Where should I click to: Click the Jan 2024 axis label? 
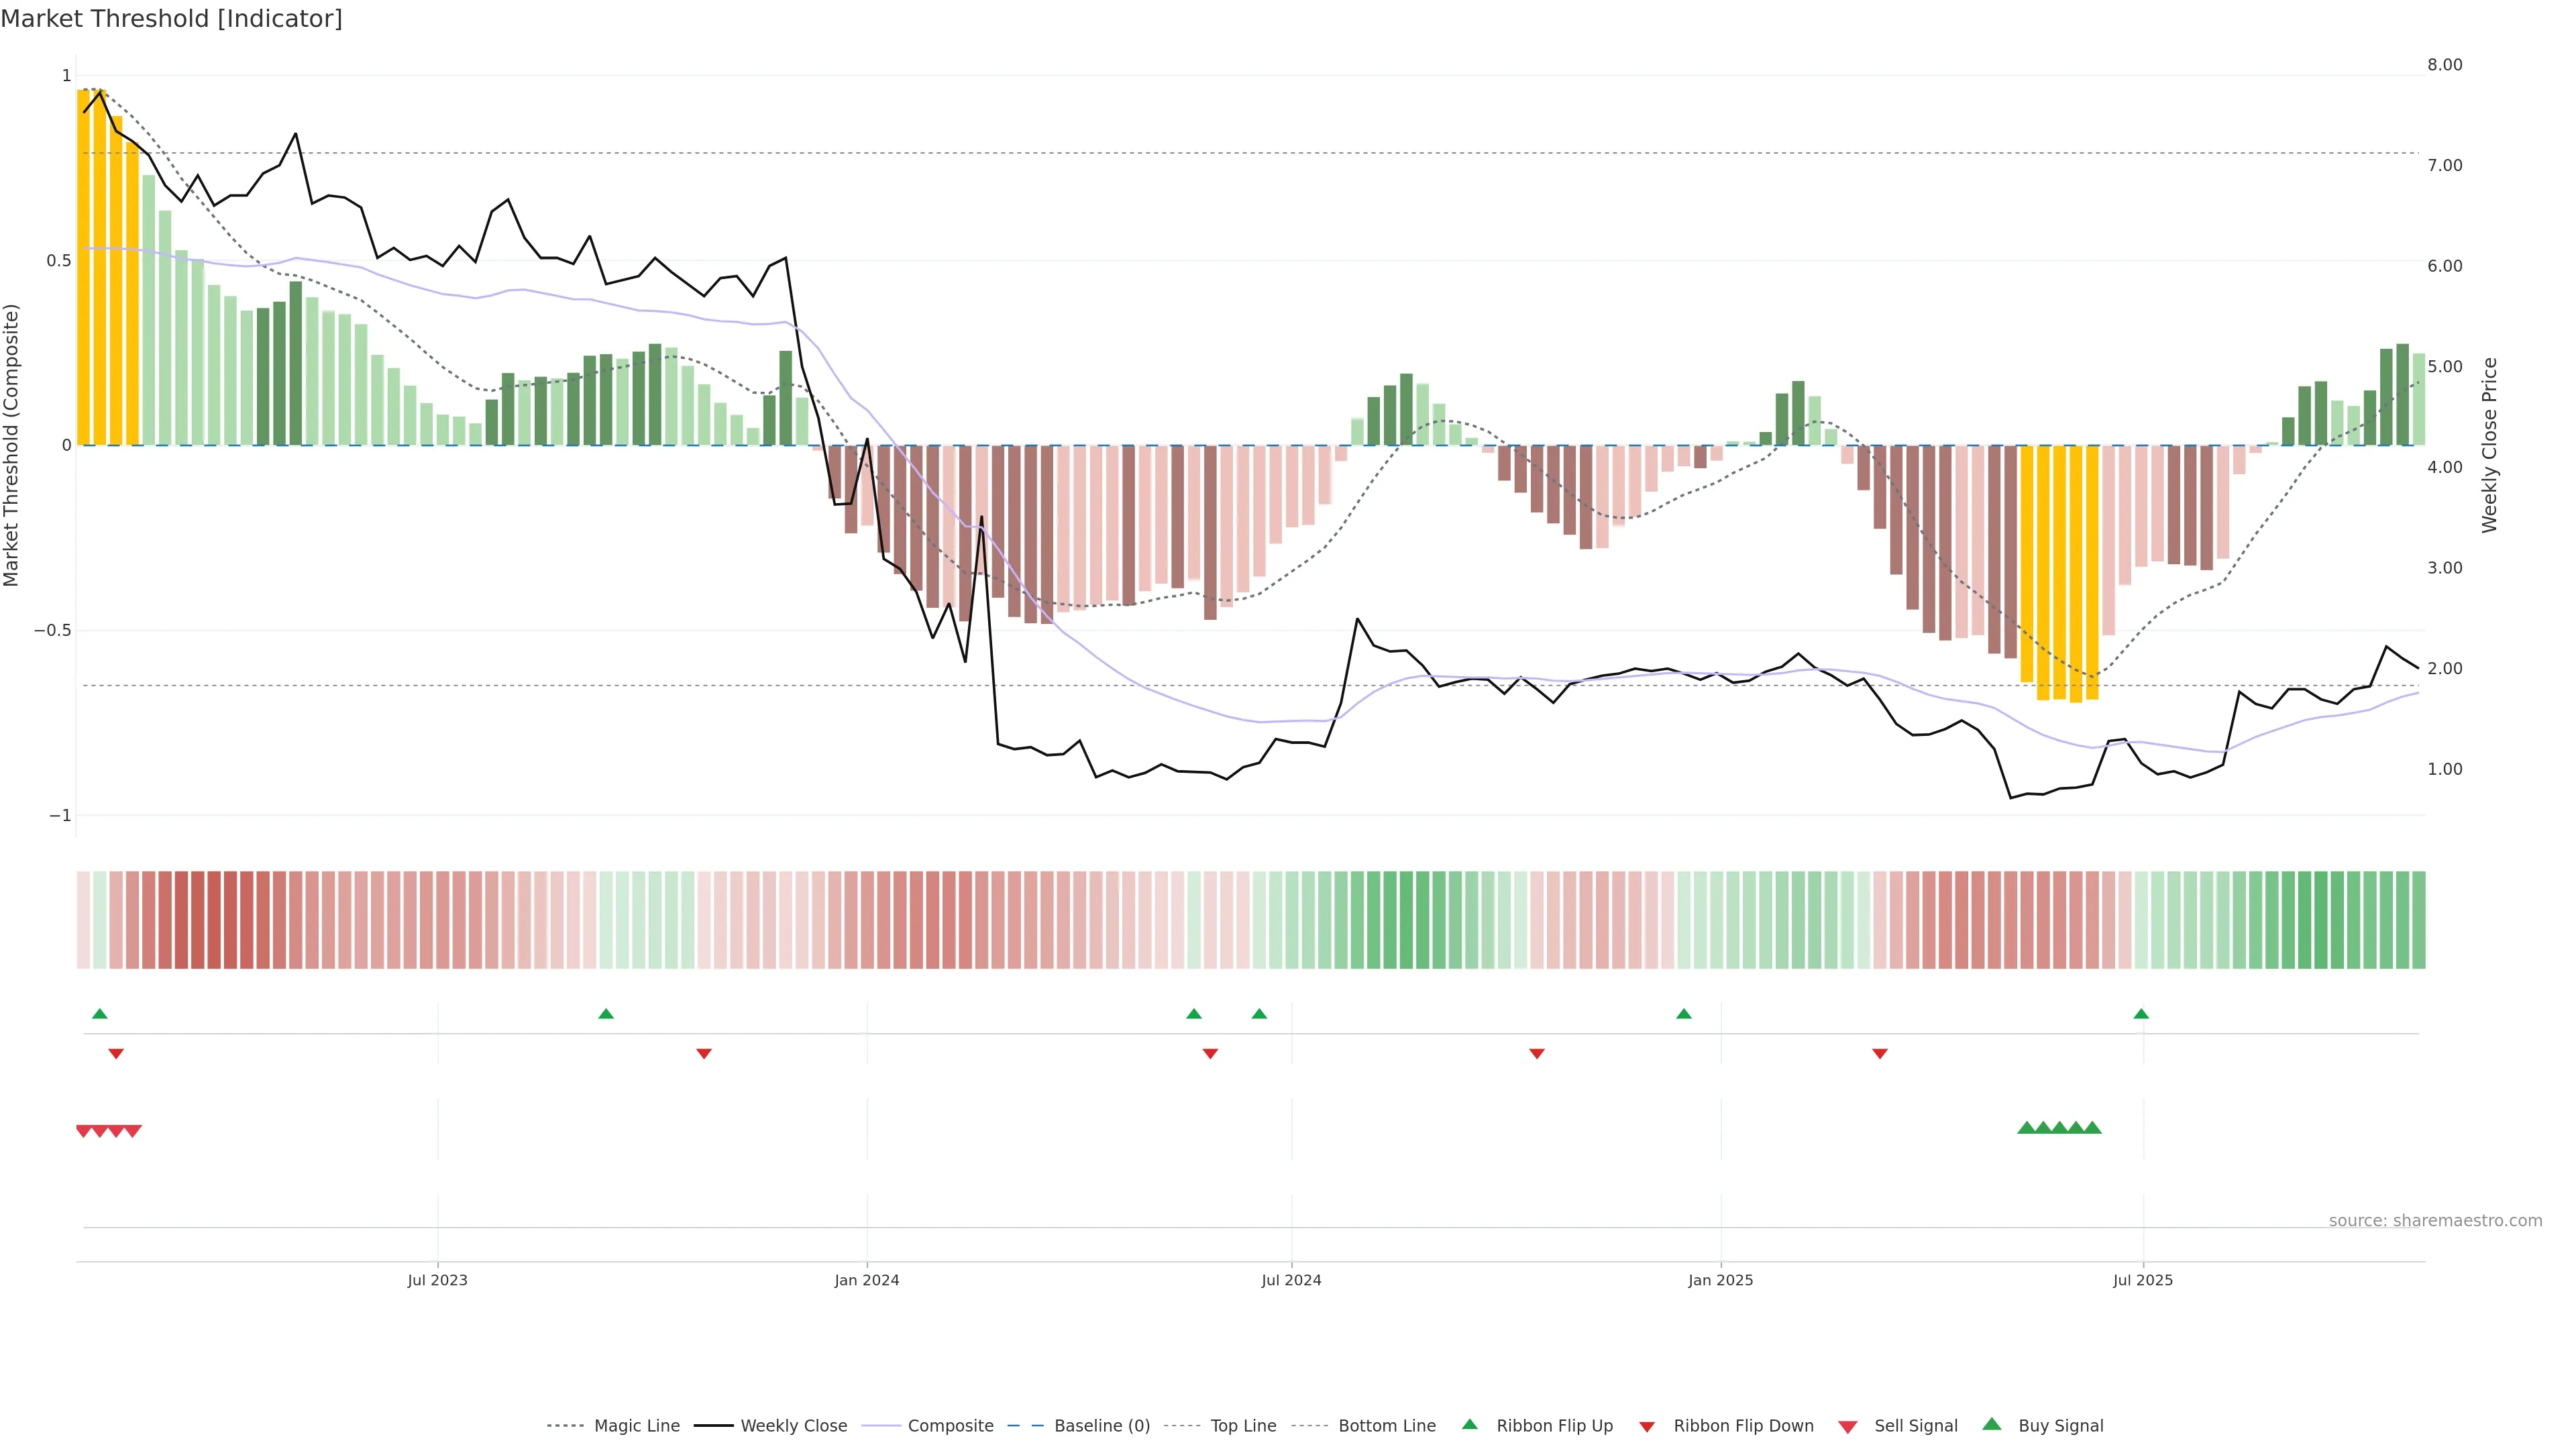click(x=867, y=1280)
